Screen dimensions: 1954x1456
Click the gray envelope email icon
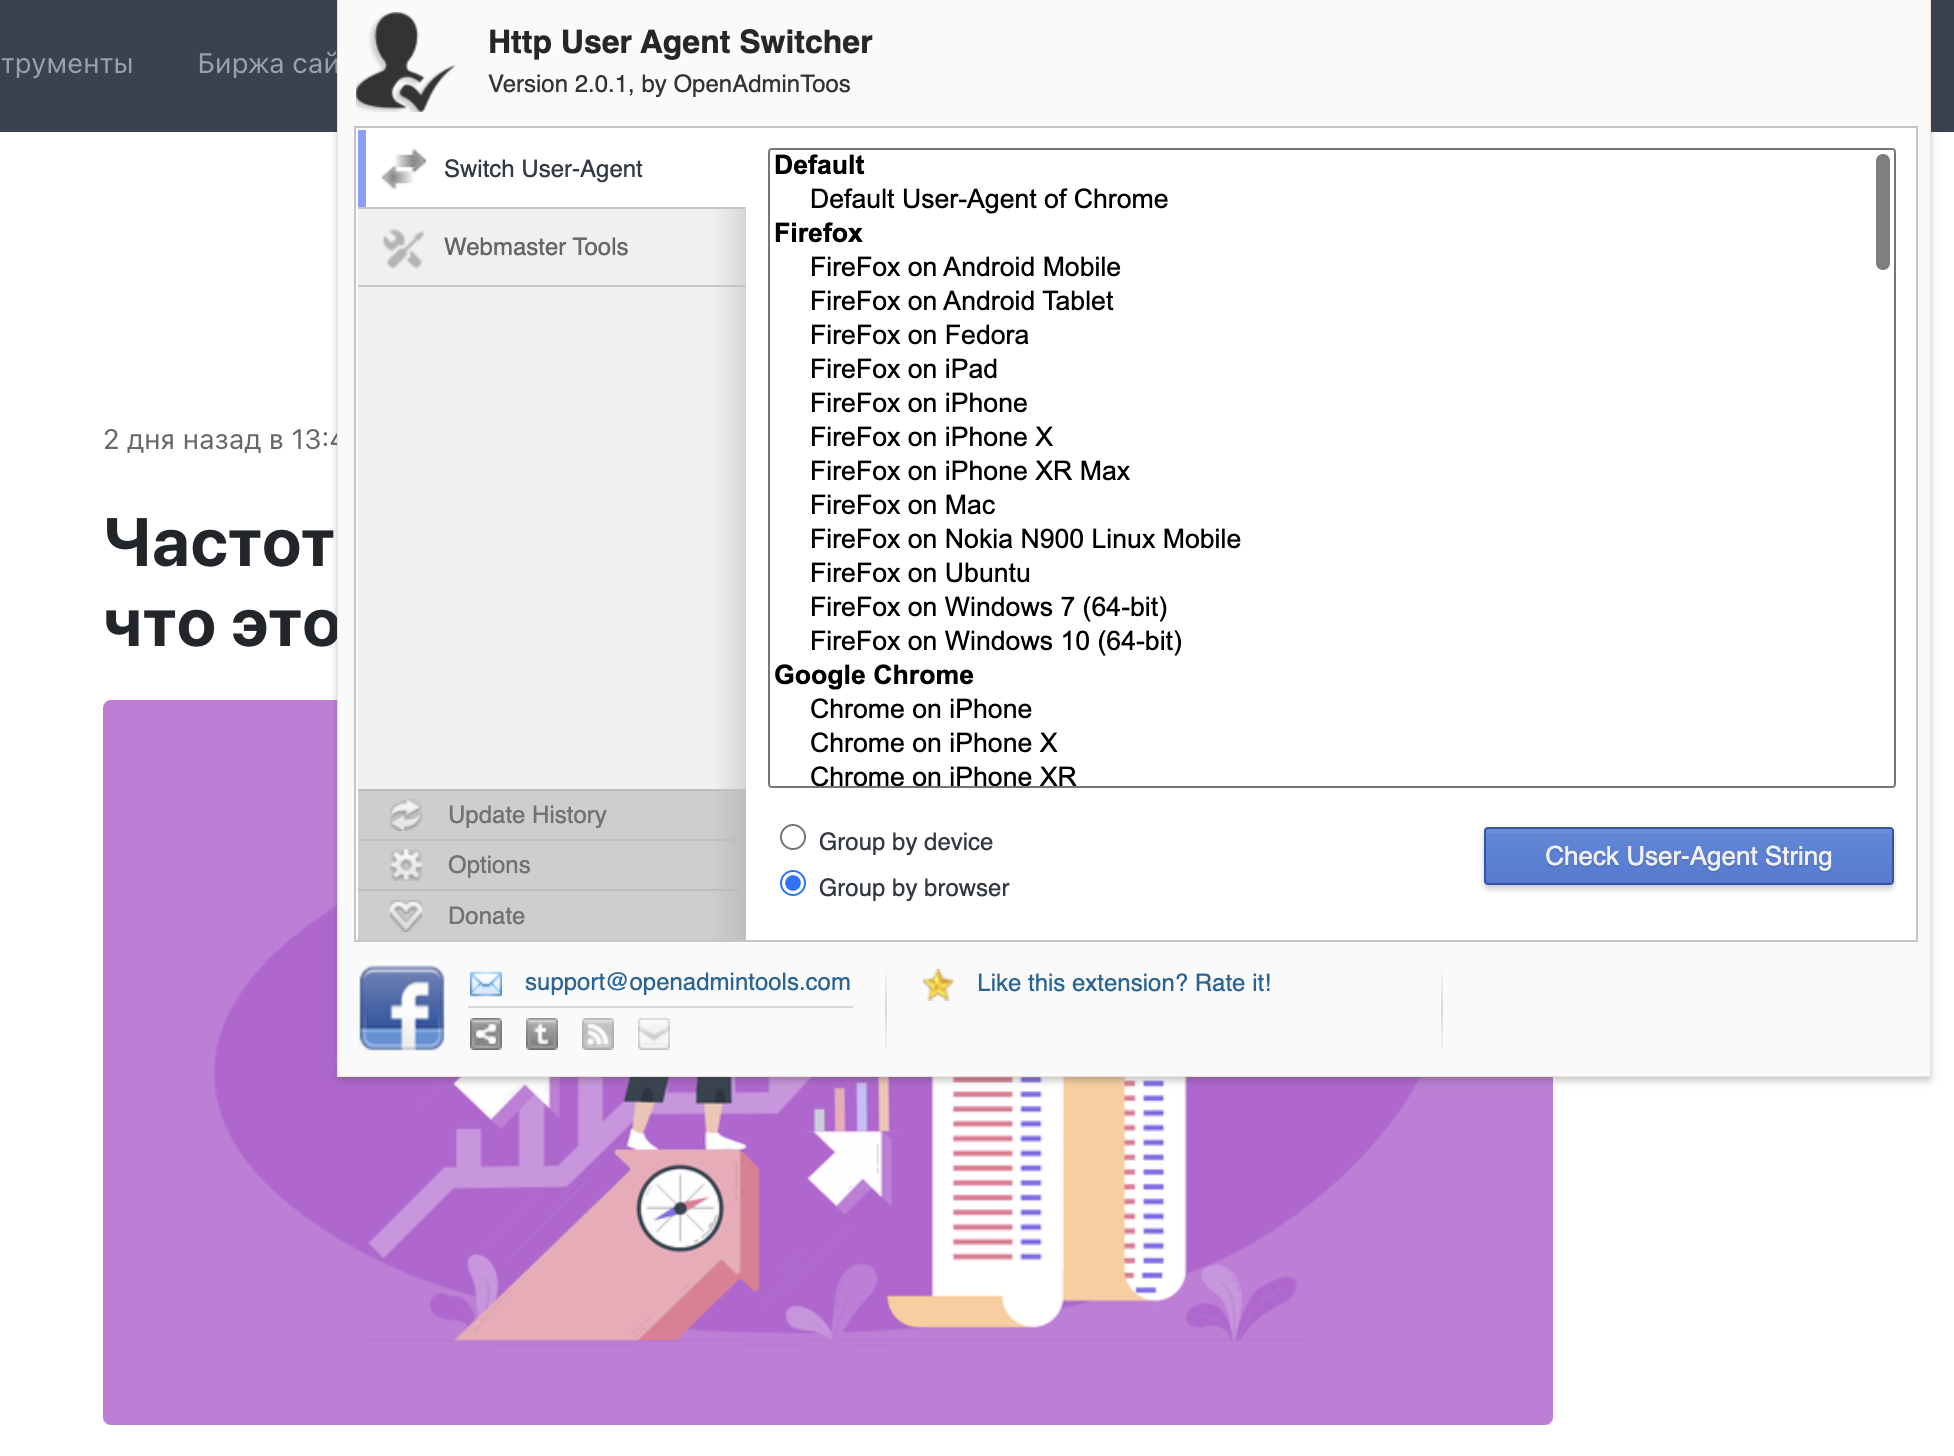[654, 1034]
